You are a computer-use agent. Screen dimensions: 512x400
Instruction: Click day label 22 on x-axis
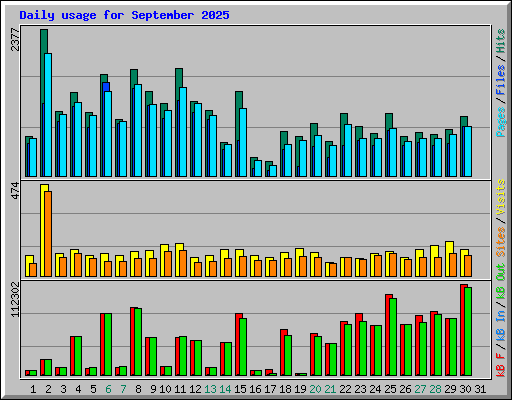(345, 389)
